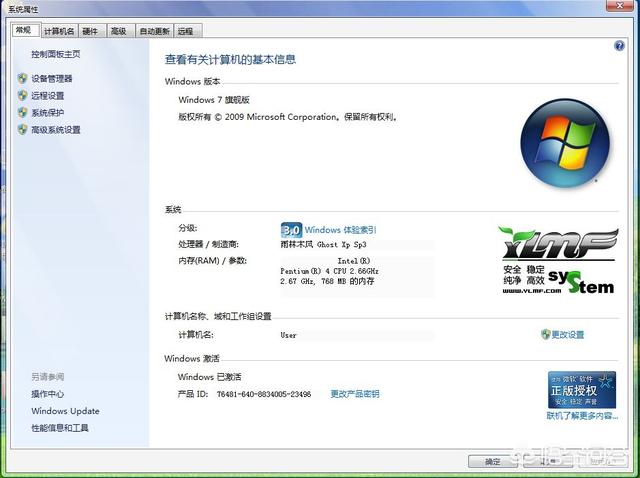
Task: Open 控制面板主页 link
Action: 56,54
